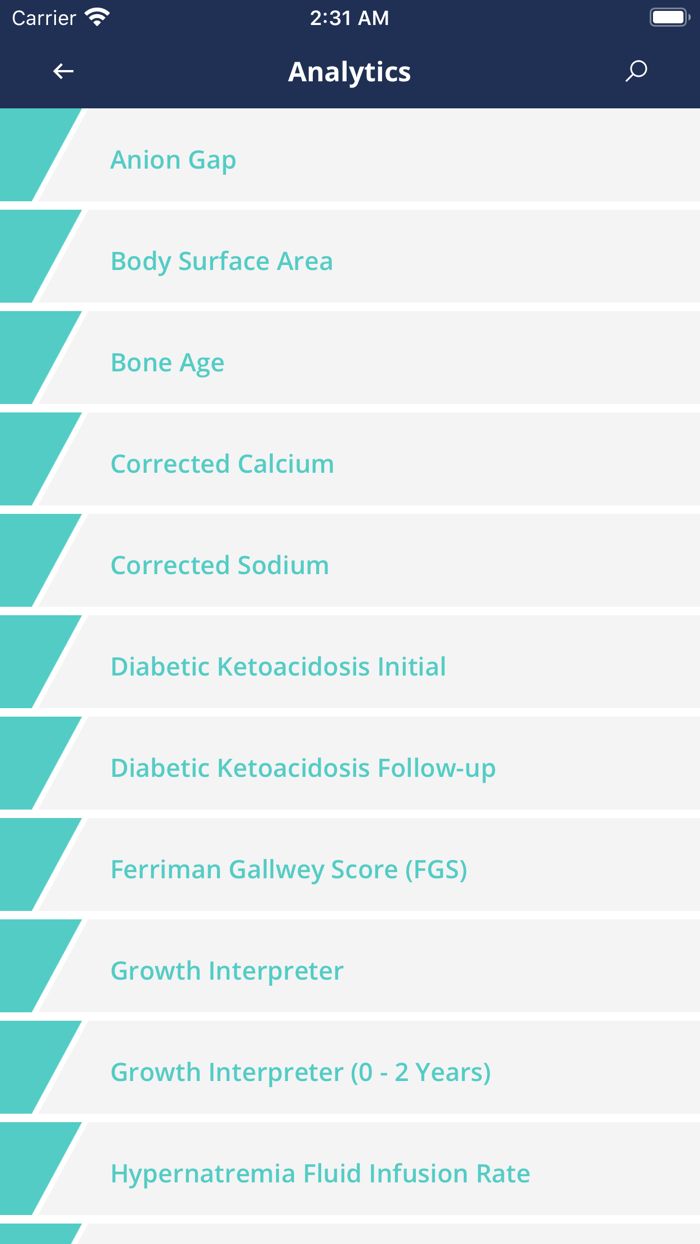The image size is (700, 1244).
Task: Select Ferriman Gallwey Score (FGS)
Action: pos(289,869)
